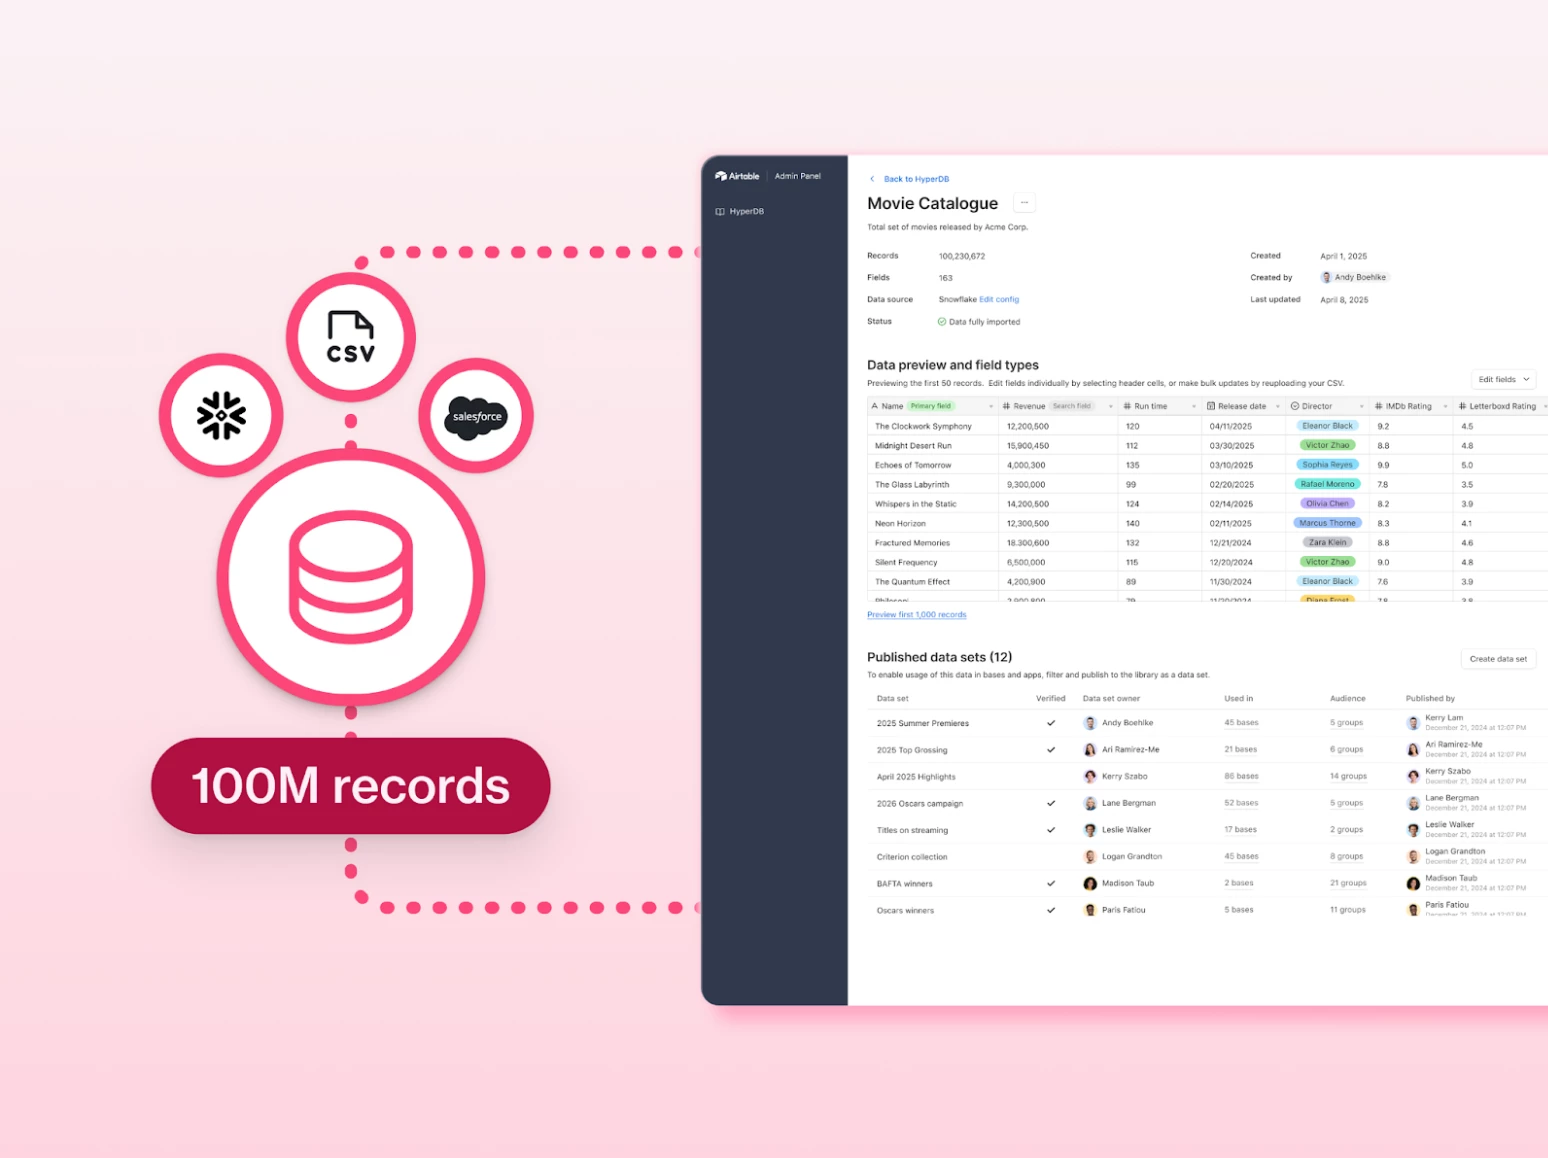The width and height of the screenshot is (1548, 1158).
Task: Open Preview first 1,000 records link
Action: (x=917, y=615)
